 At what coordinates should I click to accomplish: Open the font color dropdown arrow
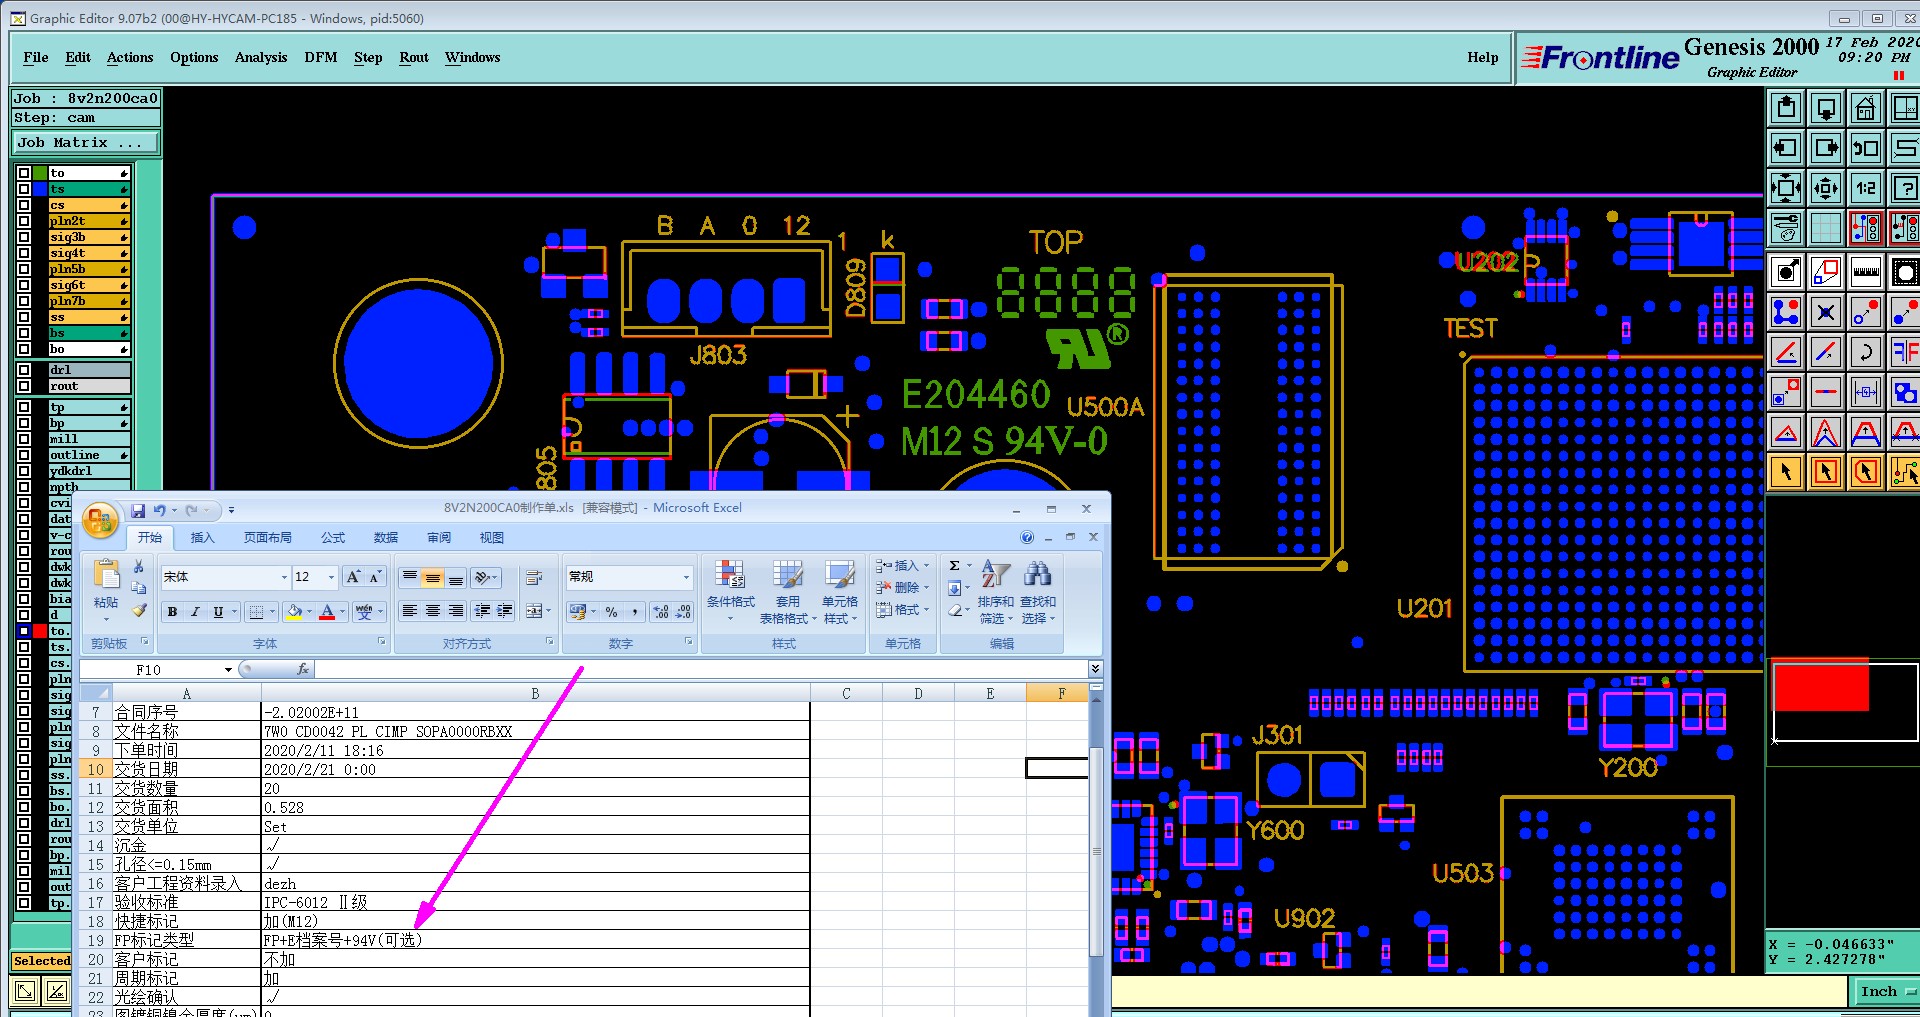pos(342,611)
